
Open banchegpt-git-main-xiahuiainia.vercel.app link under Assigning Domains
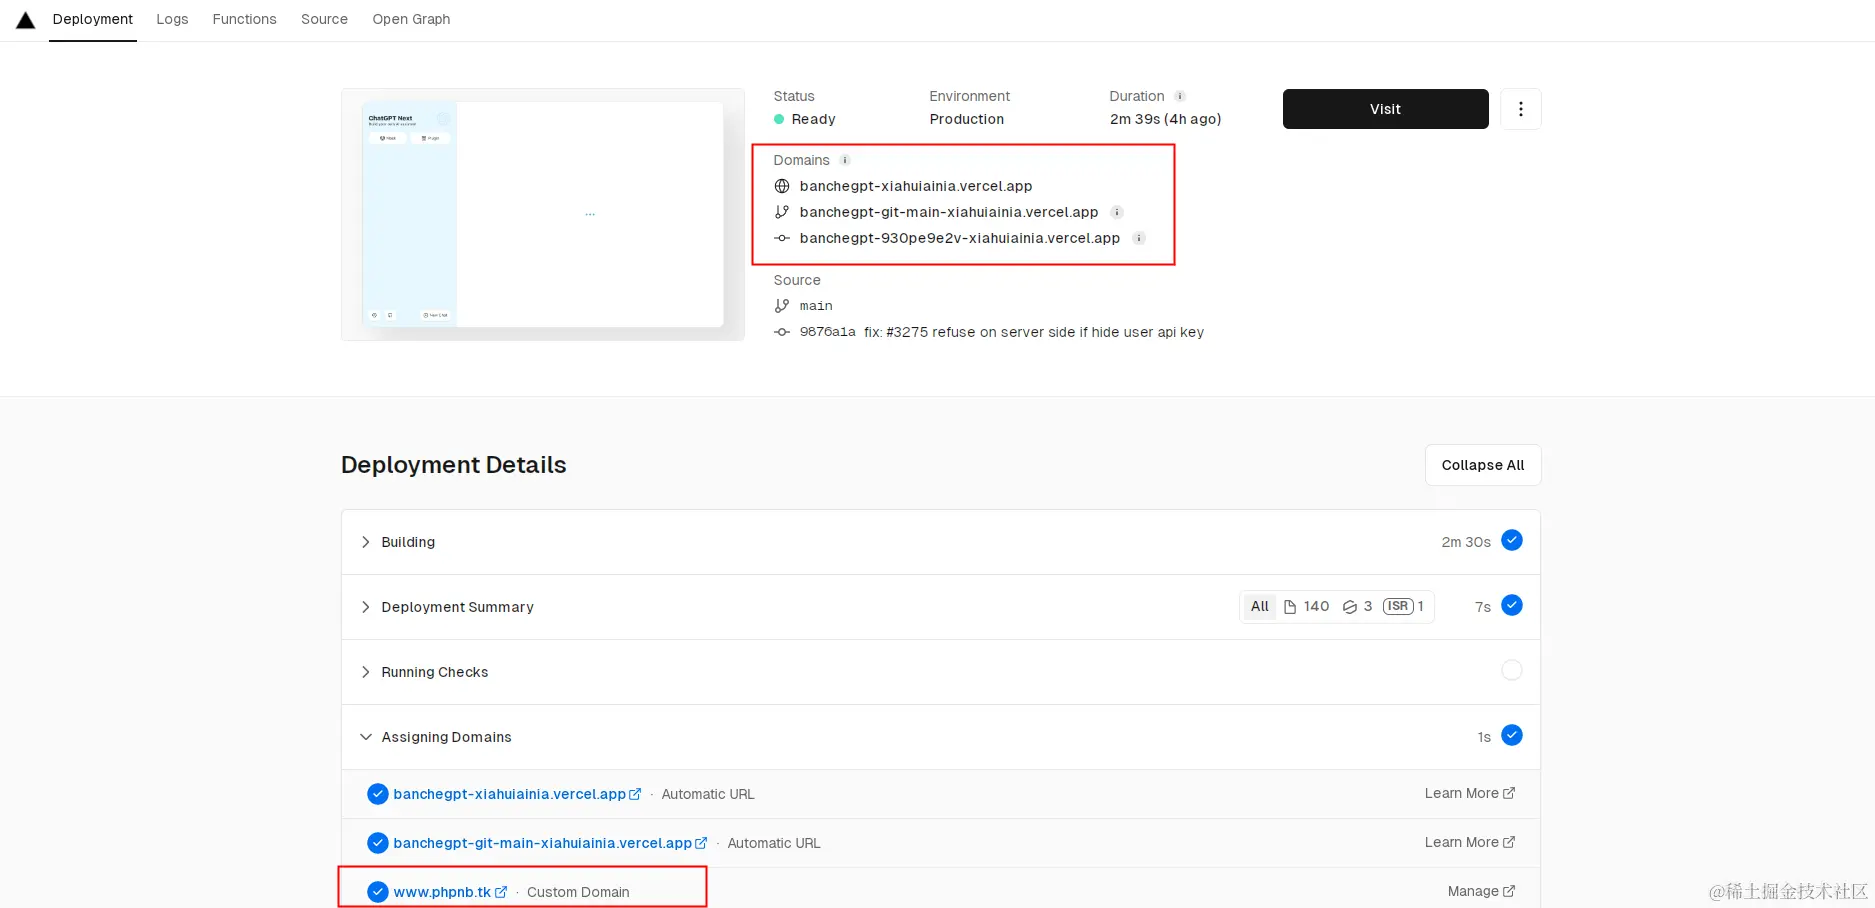(550, 843)
